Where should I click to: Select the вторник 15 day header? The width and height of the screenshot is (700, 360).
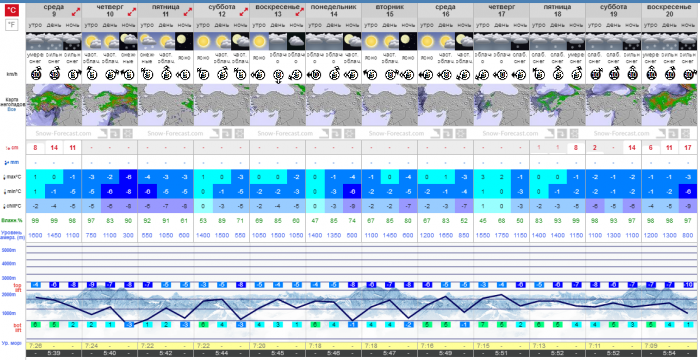[x=390, y=11]
